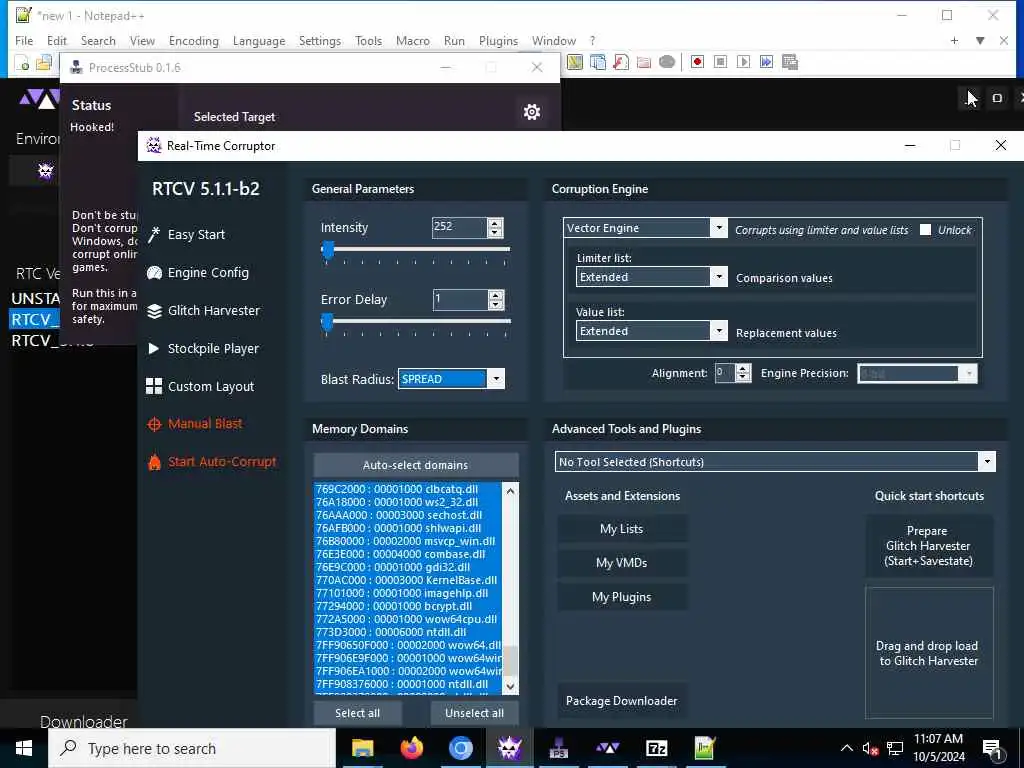Click Unselect all button
This screenshot has height=768, width=1024.
[474, 713]
